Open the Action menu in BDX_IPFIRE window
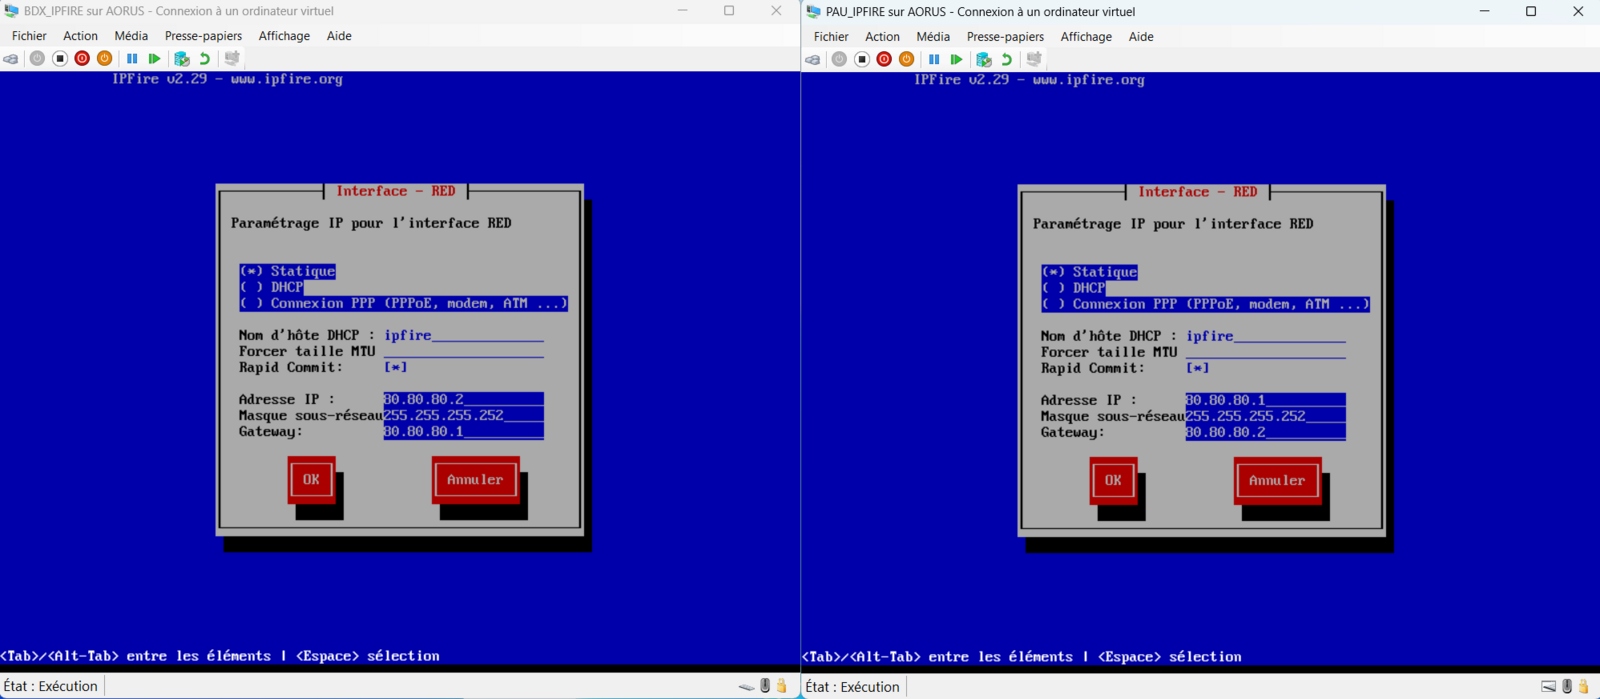 80,36
